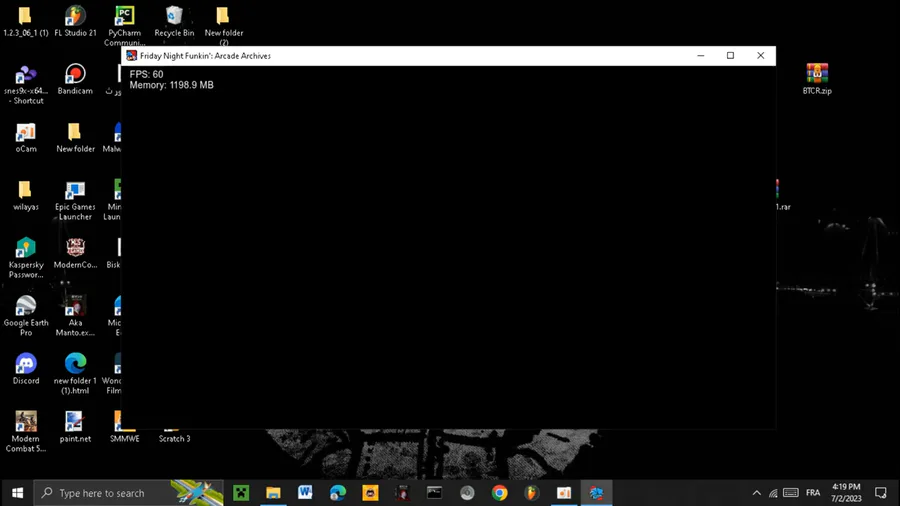The width and height of the screenshot is (900, 506).
Task: Open the Windows Start menu
Action: [x=17, y=493]
